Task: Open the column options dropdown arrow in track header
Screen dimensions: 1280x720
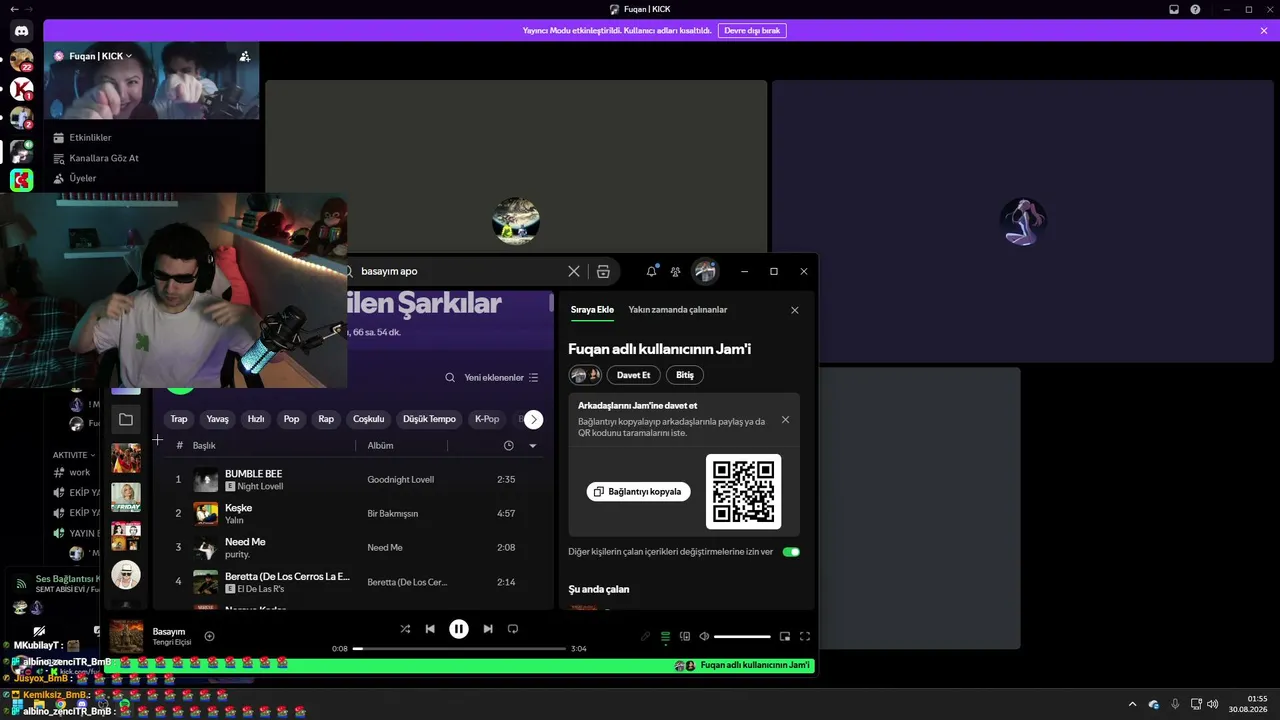Action: [533, 446]
